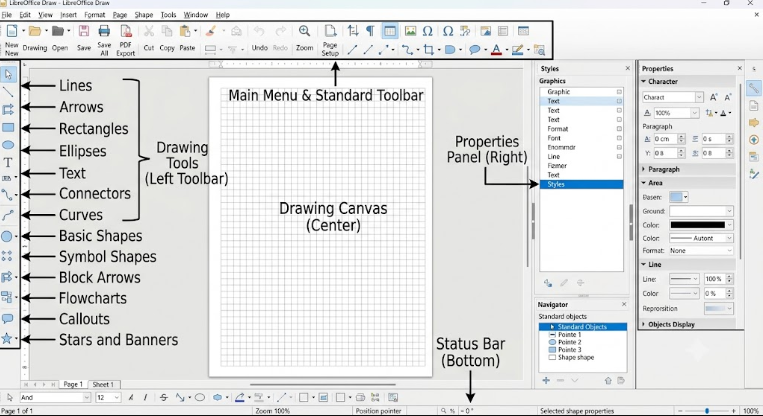763x416 pixels.
Task: Open the File menu
Action: coord(6,15)
